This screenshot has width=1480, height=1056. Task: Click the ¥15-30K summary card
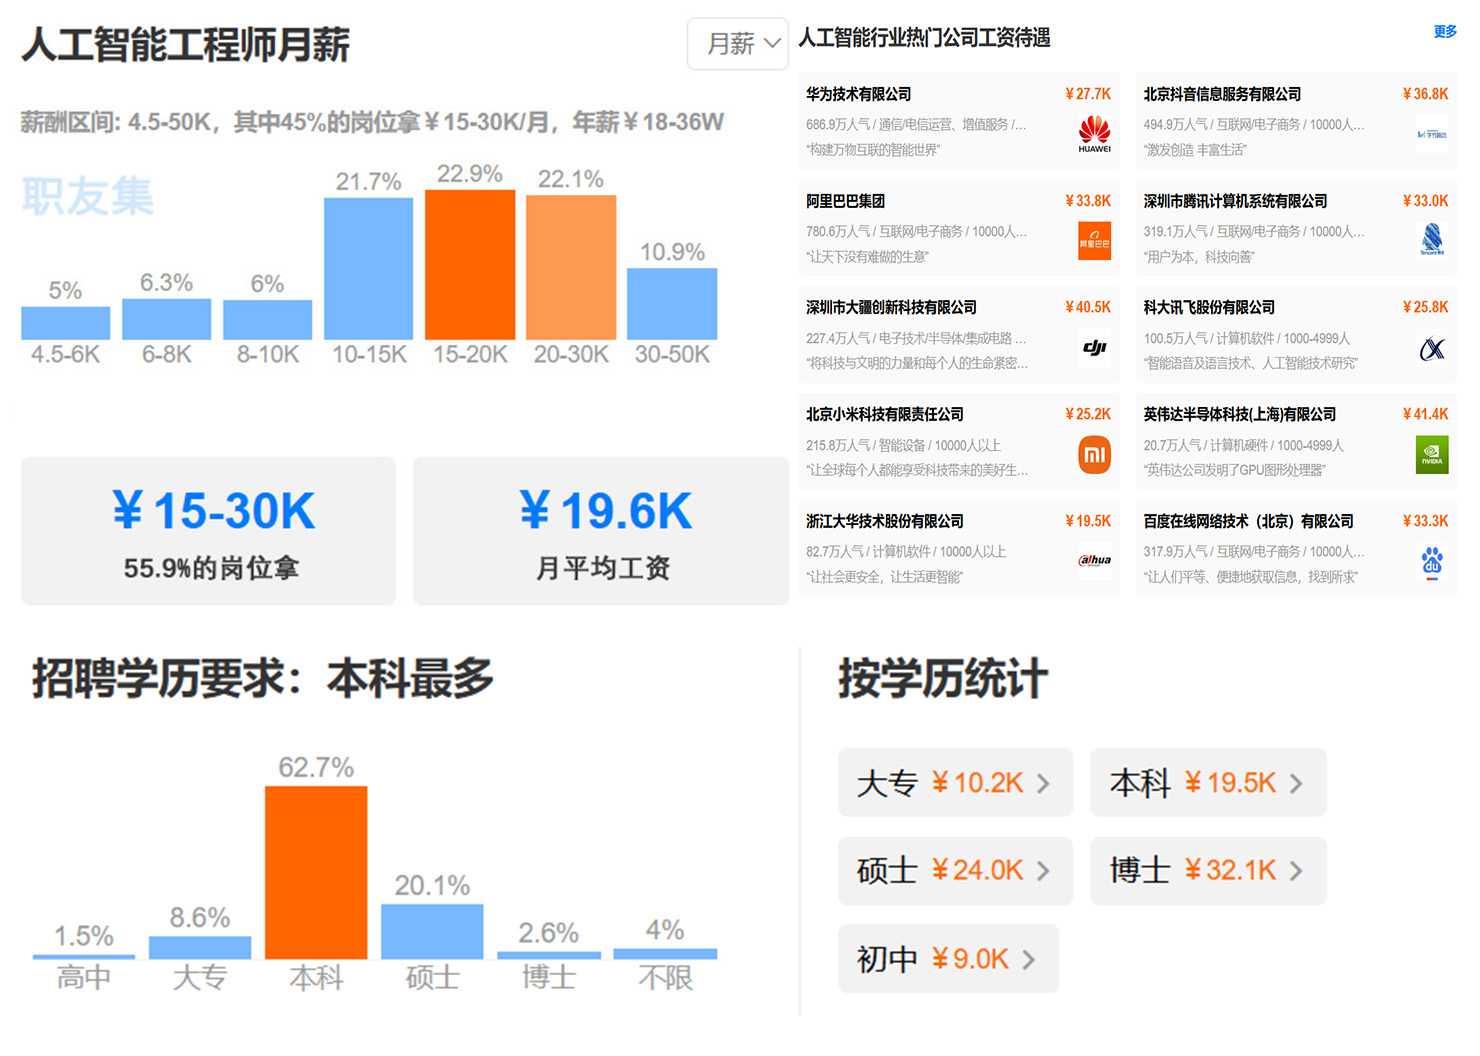pyautogui.click(x=208, y=531)
